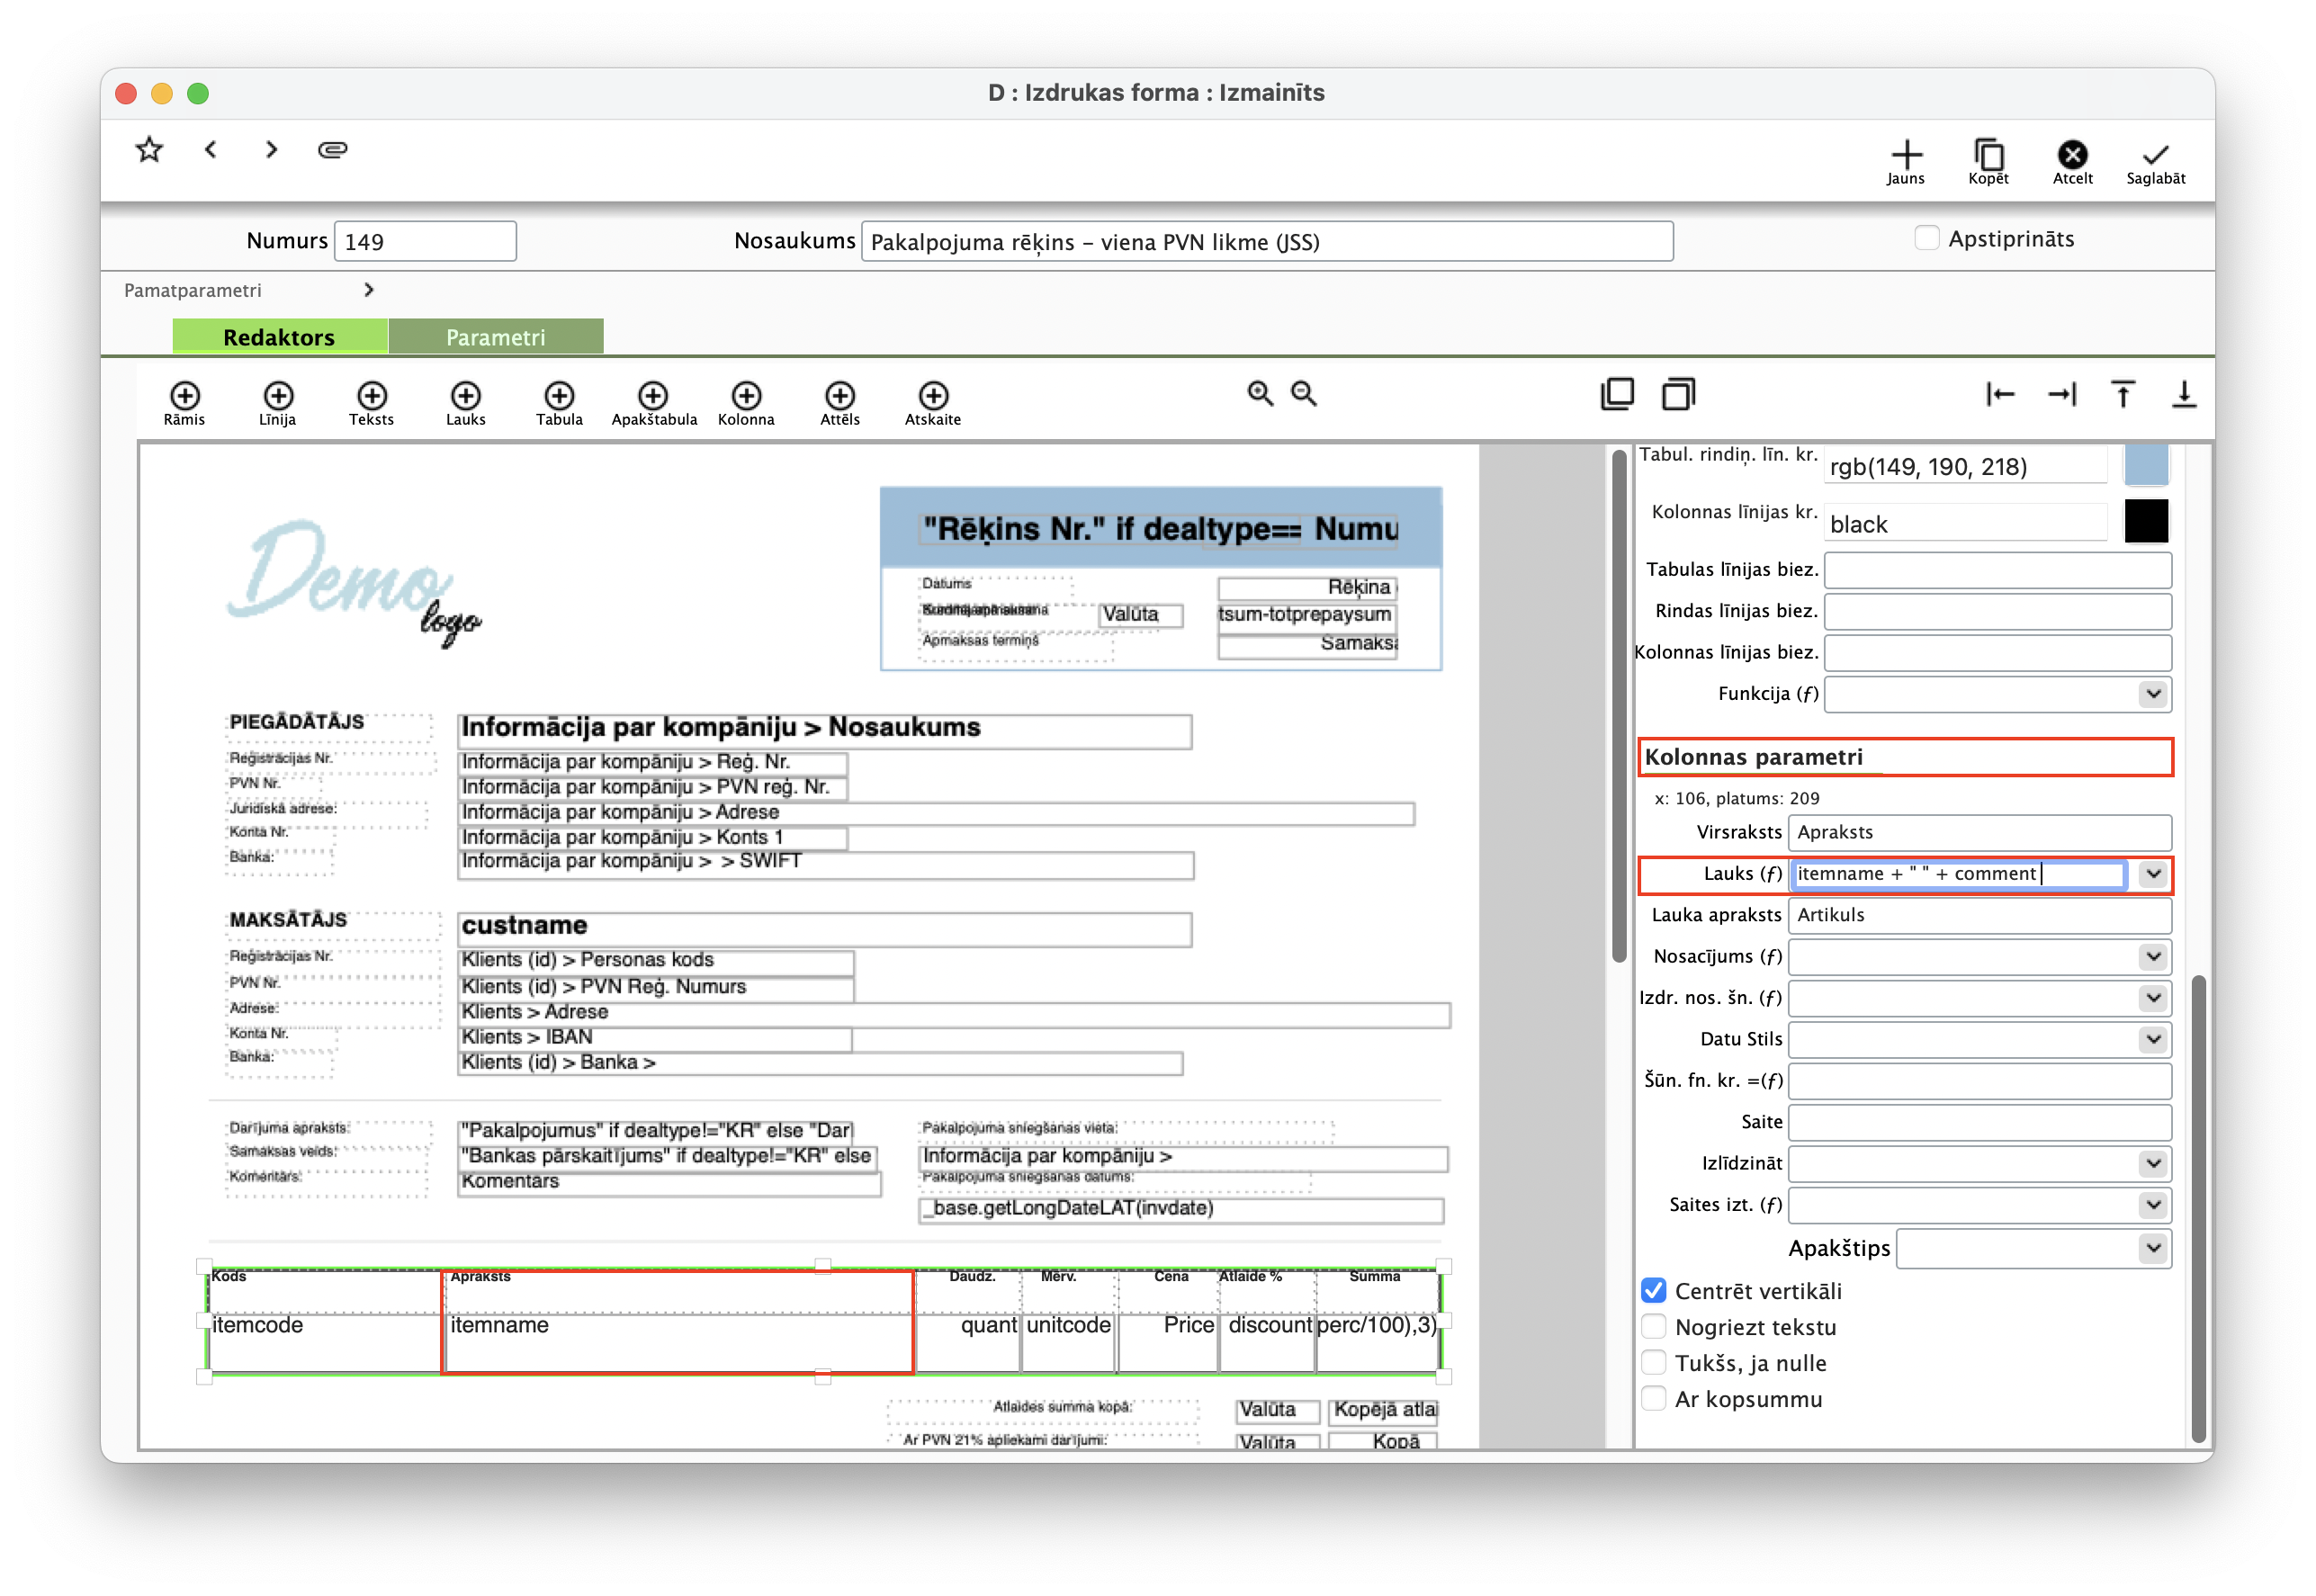
Task: Click the send-to-back layer icon
Action: point(1679,394)
